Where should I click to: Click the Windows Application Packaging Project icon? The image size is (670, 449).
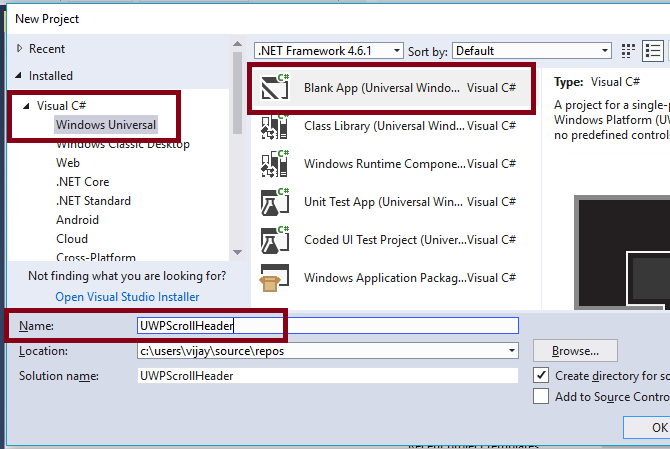[x=274, y=278]
